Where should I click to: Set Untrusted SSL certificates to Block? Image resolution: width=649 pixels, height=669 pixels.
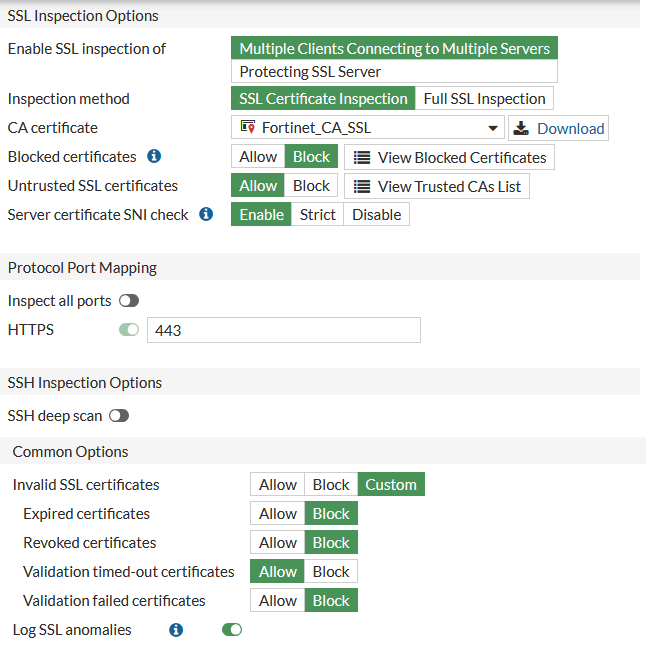(311, 186)
